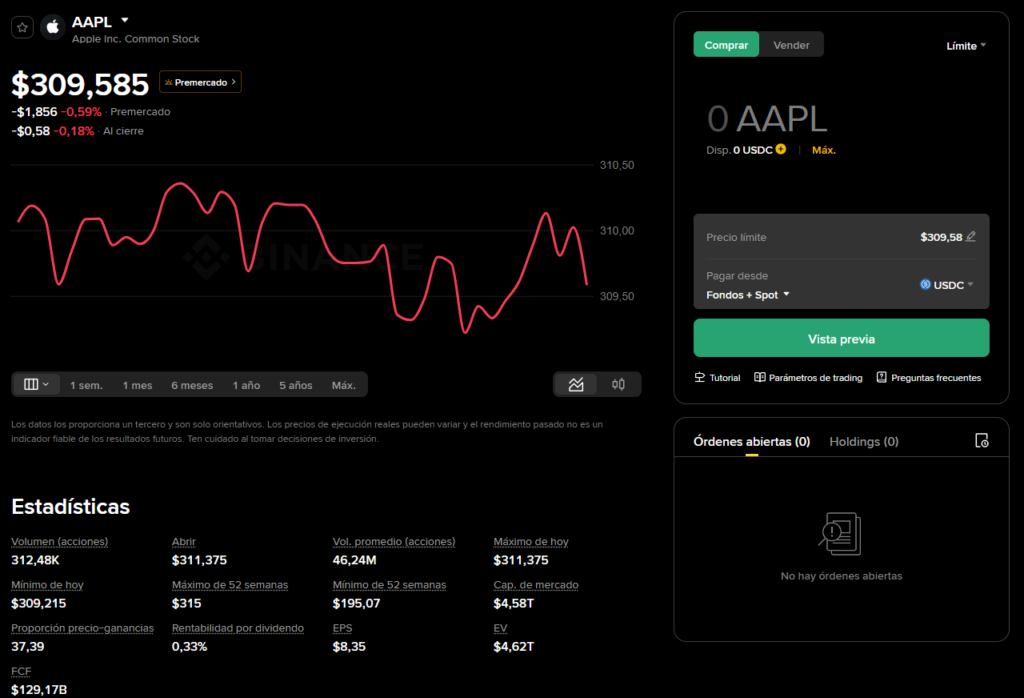The image size is (1024, 698).
Task: Add AAPL to favorites with star icon
Action: pyautogui.click(x=22, y=27)
